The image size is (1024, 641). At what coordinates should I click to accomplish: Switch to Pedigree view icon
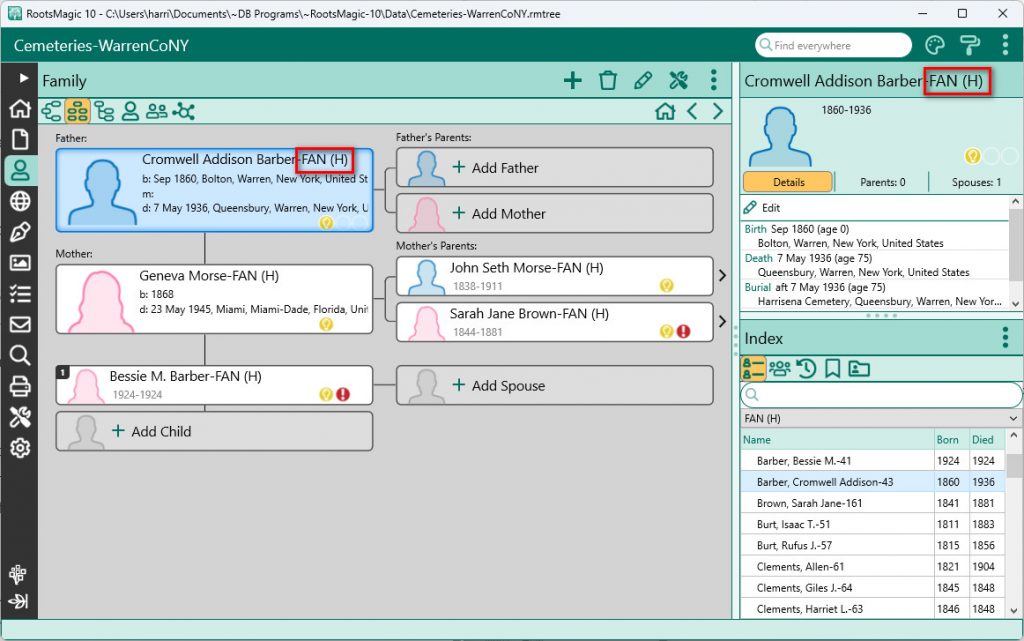pos(51,112)
